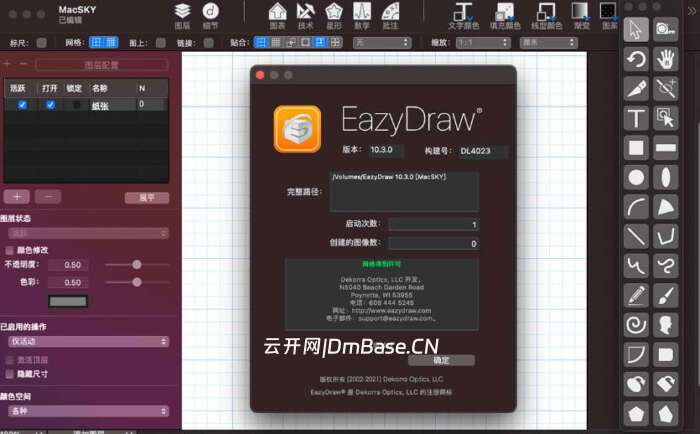Select the straight line tool
Viewport: 700px width, 434px height.
point(636,236)
